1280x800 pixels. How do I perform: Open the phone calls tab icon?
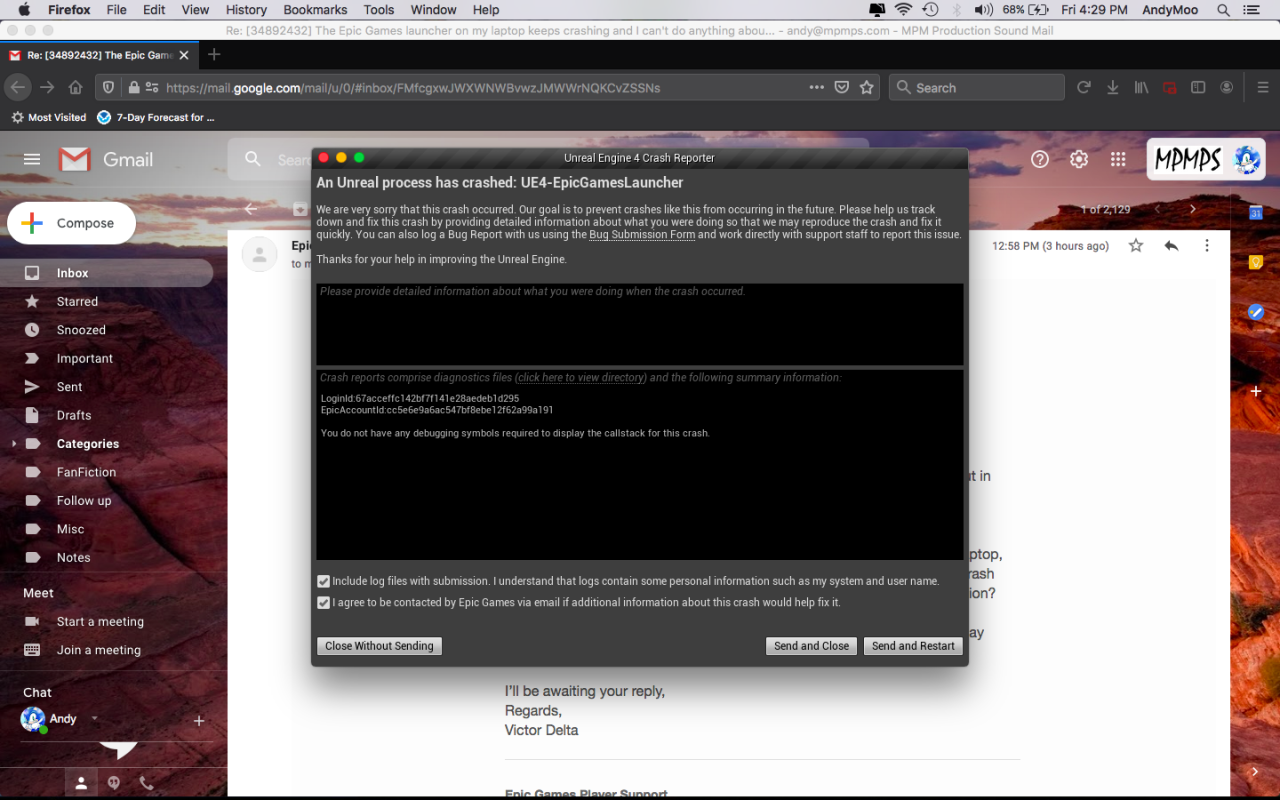click(x=146, y=784)
